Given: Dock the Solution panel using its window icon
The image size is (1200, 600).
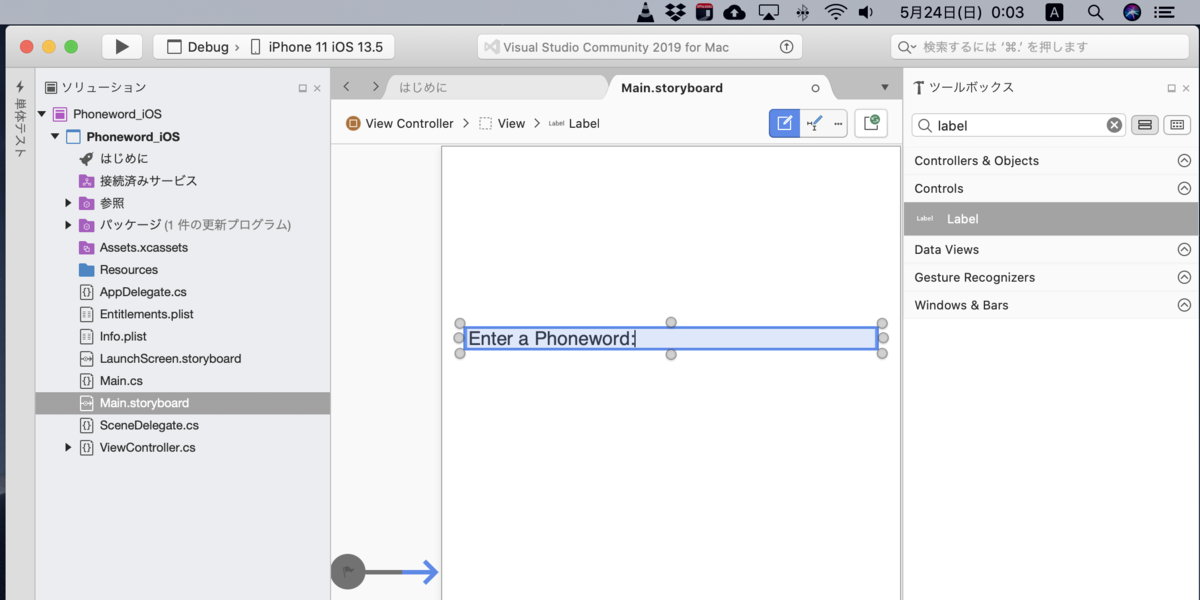Looking at the screenshot, I should coord(303,88).
